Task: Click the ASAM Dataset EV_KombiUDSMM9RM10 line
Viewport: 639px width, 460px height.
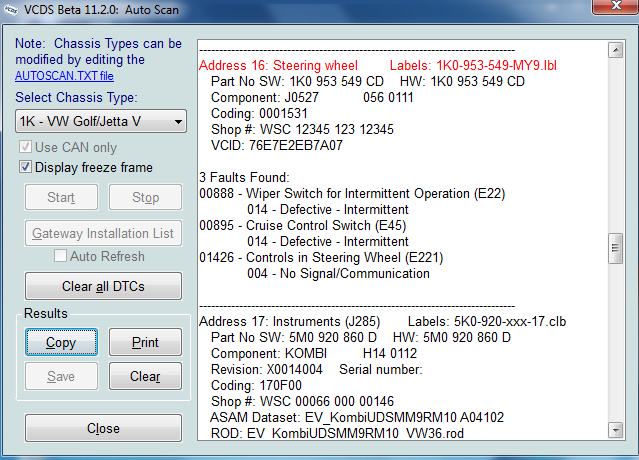Action: click(357, 417)
